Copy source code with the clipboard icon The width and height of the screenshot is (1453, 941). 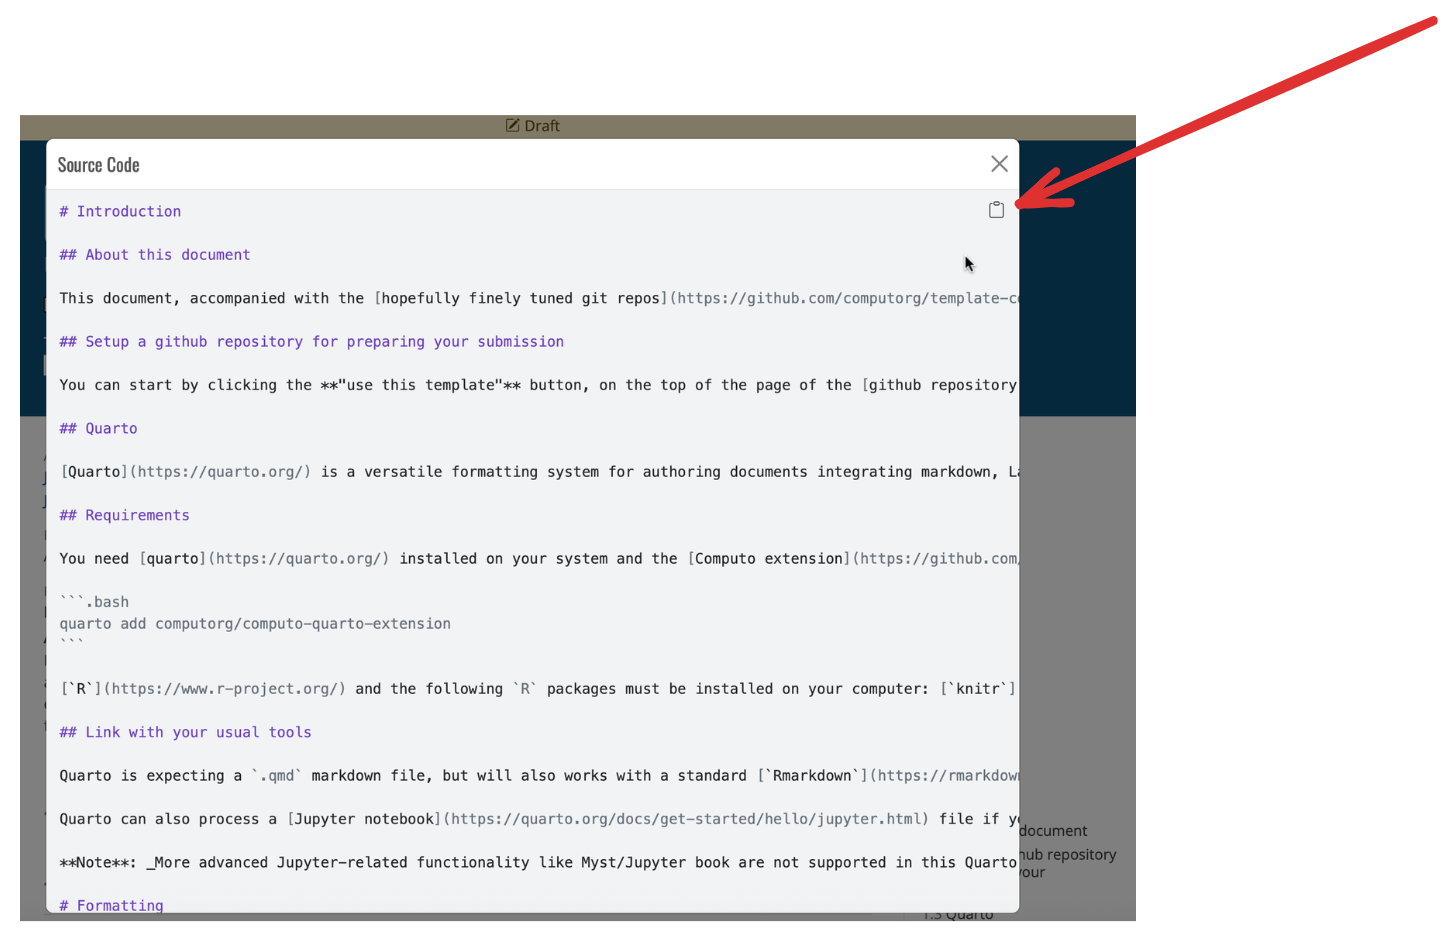pos(996,209)
